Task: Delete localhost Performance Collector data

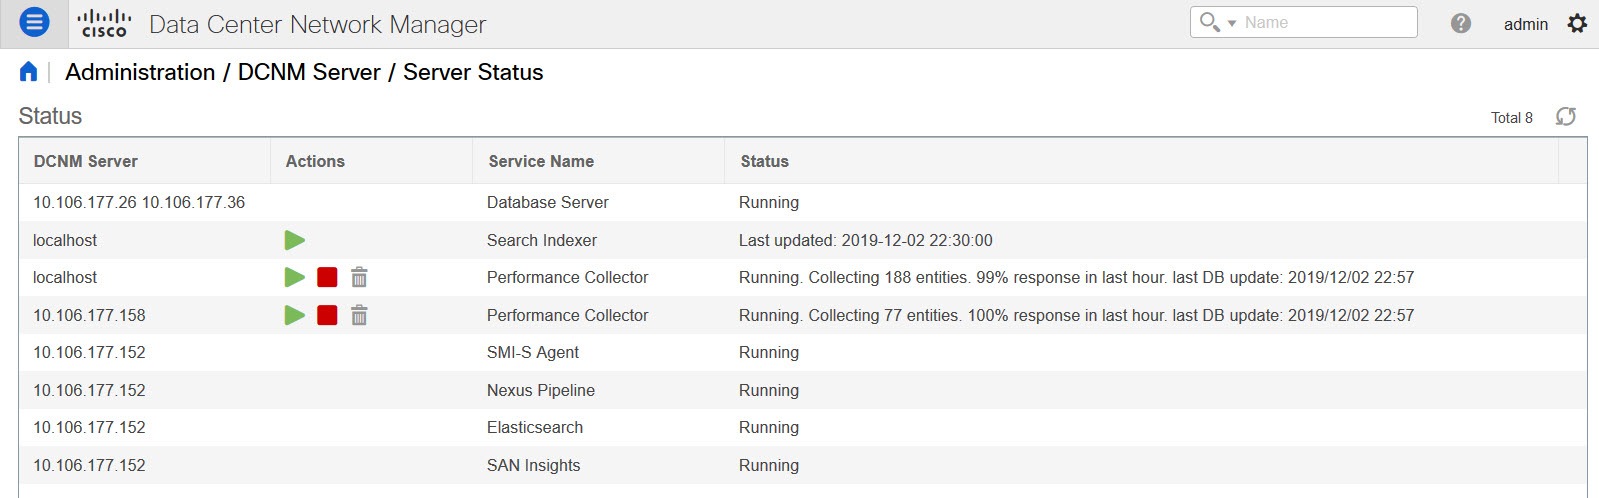Action: (x=359, y=277)
